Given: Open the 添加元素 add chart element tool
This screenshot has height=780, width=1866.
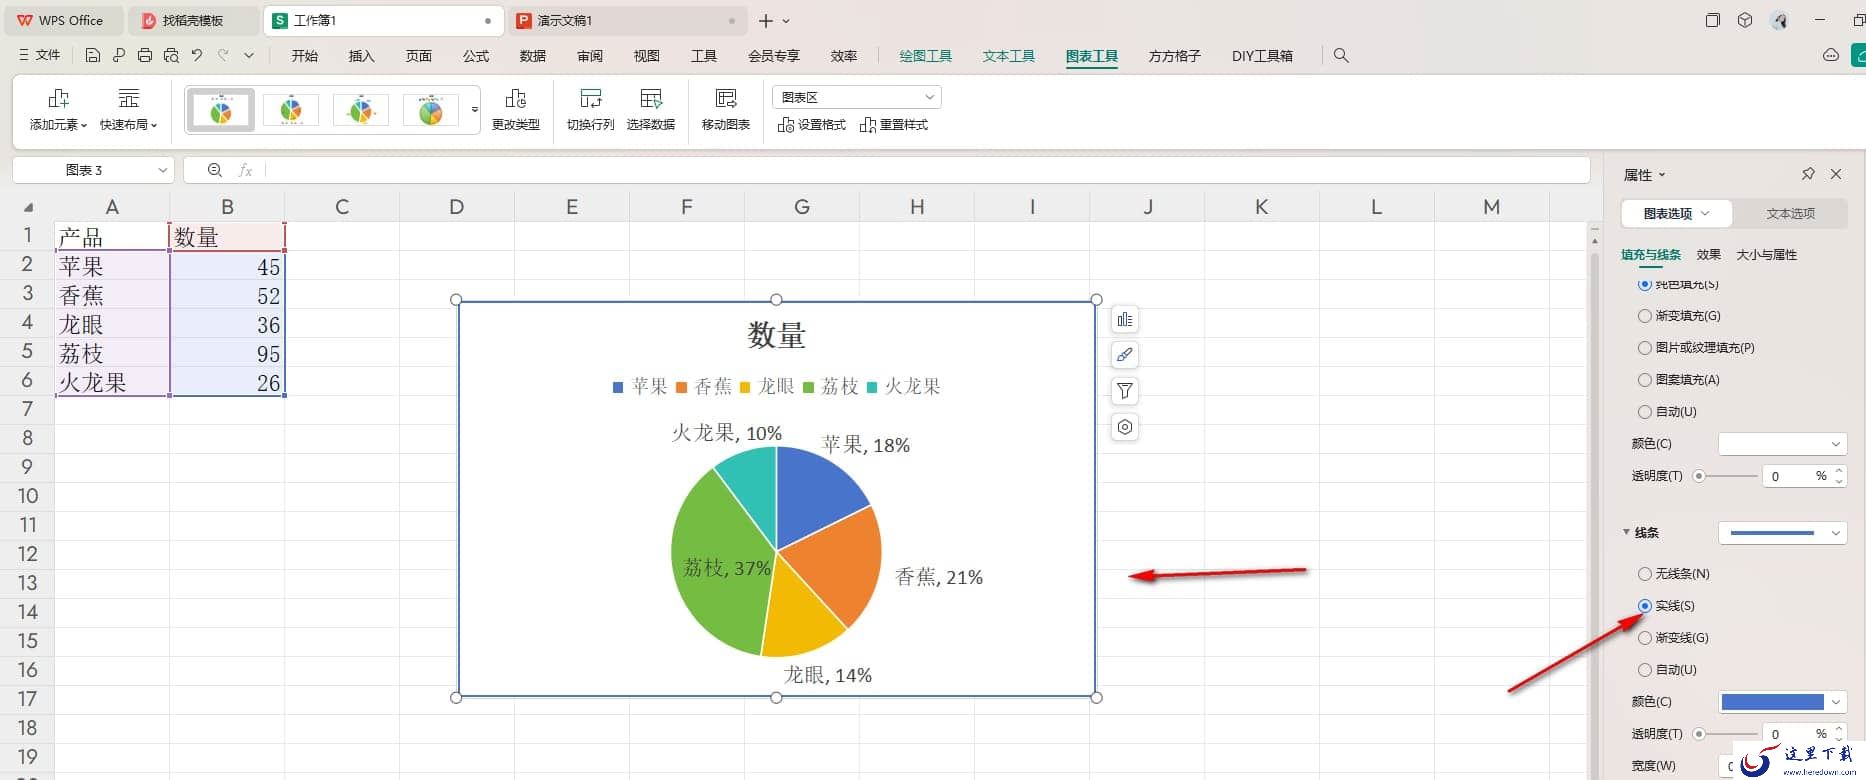Looking at the screenshot, I should pos(58,109).
